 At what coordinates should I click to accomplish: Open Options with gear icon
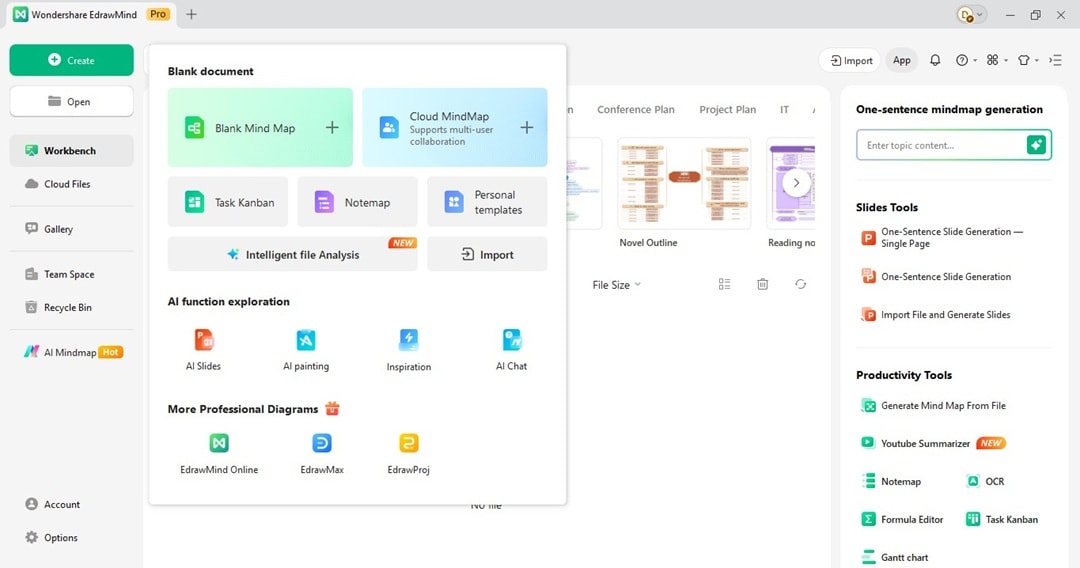click(x=51, y=538)
